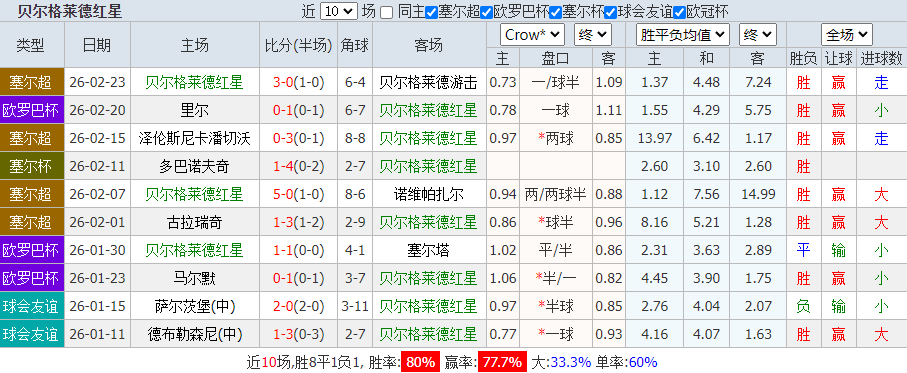Open the 终 dropdown next to 胜平负均值

[x=758, y=35]
